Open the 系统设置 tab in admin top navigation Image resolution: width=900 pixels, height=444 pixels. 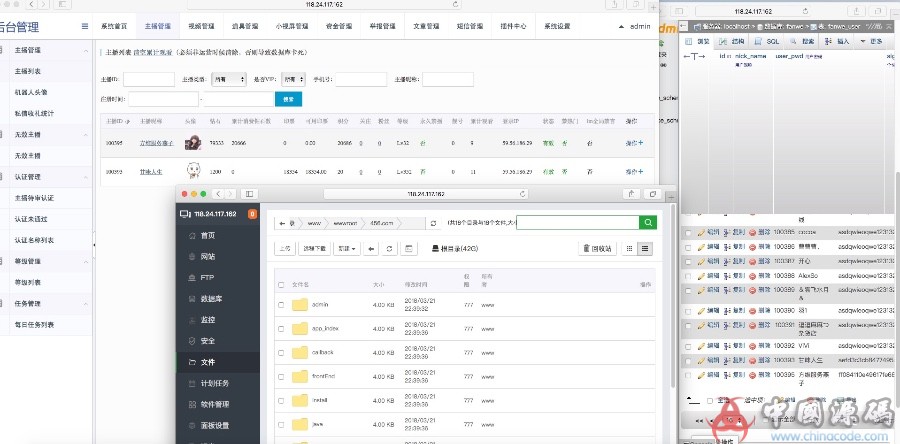point(557,26)
